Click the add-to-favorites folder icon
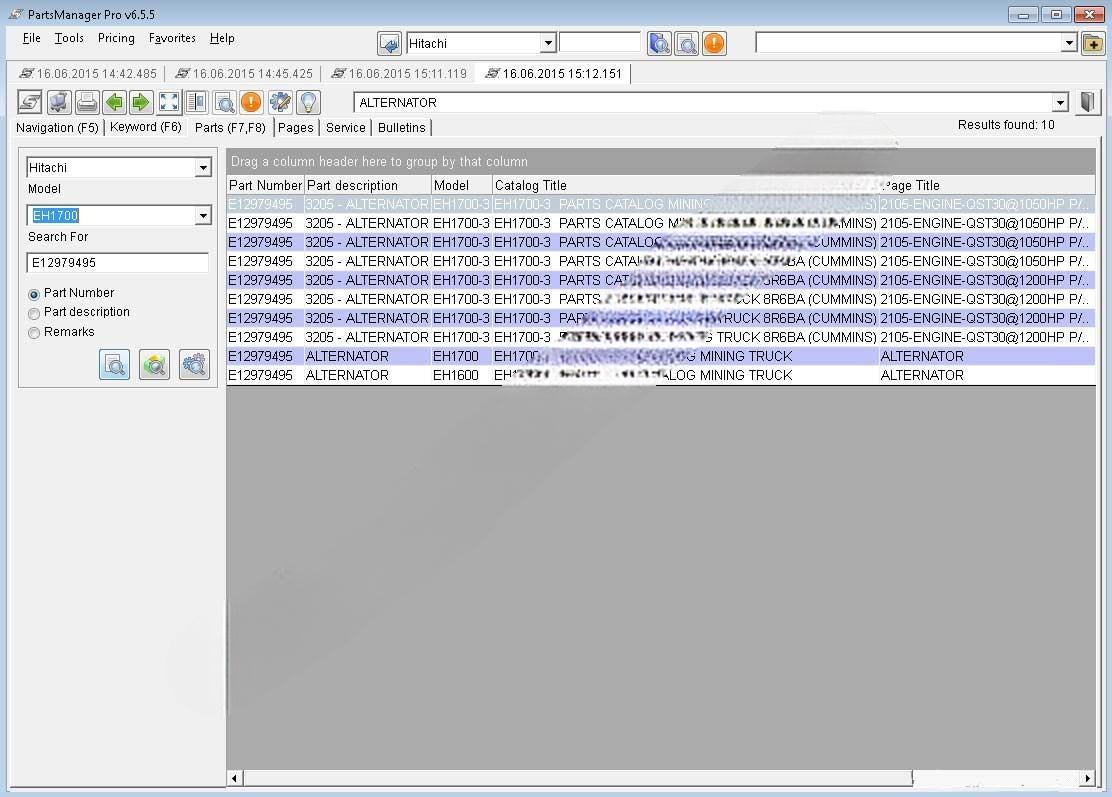 point(1094,43)
